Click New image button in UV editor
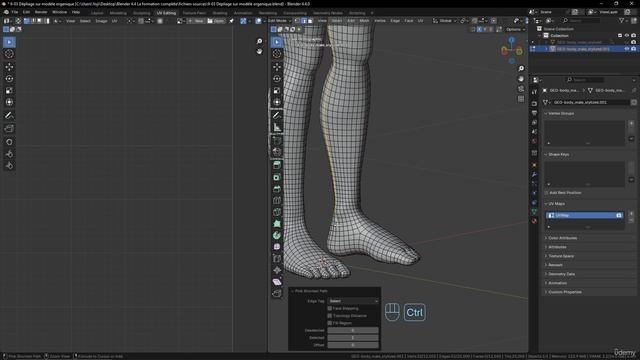The width and height of the screenshot is (640, 360). click(196, 21)
